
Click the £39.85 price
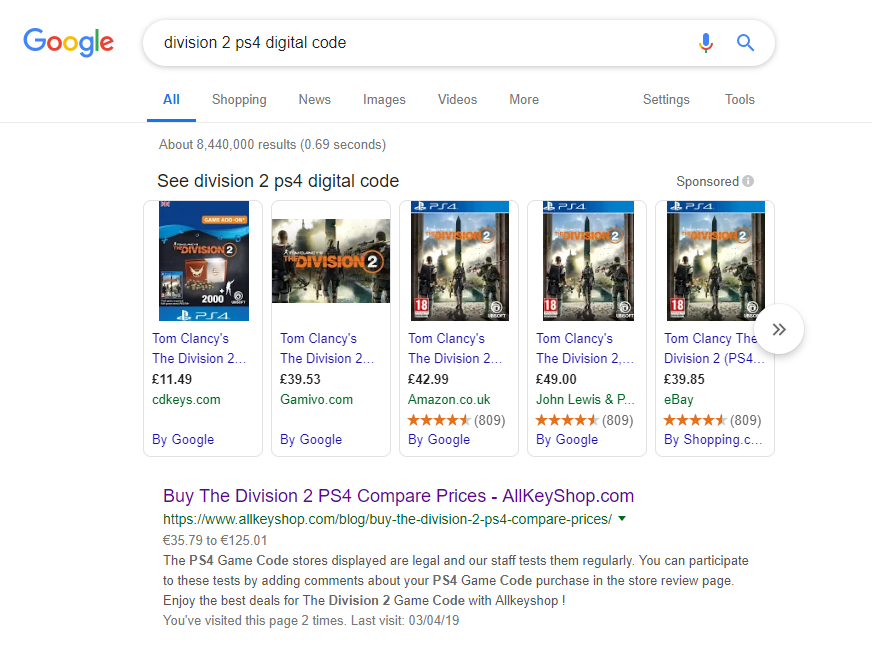point(684,379)
